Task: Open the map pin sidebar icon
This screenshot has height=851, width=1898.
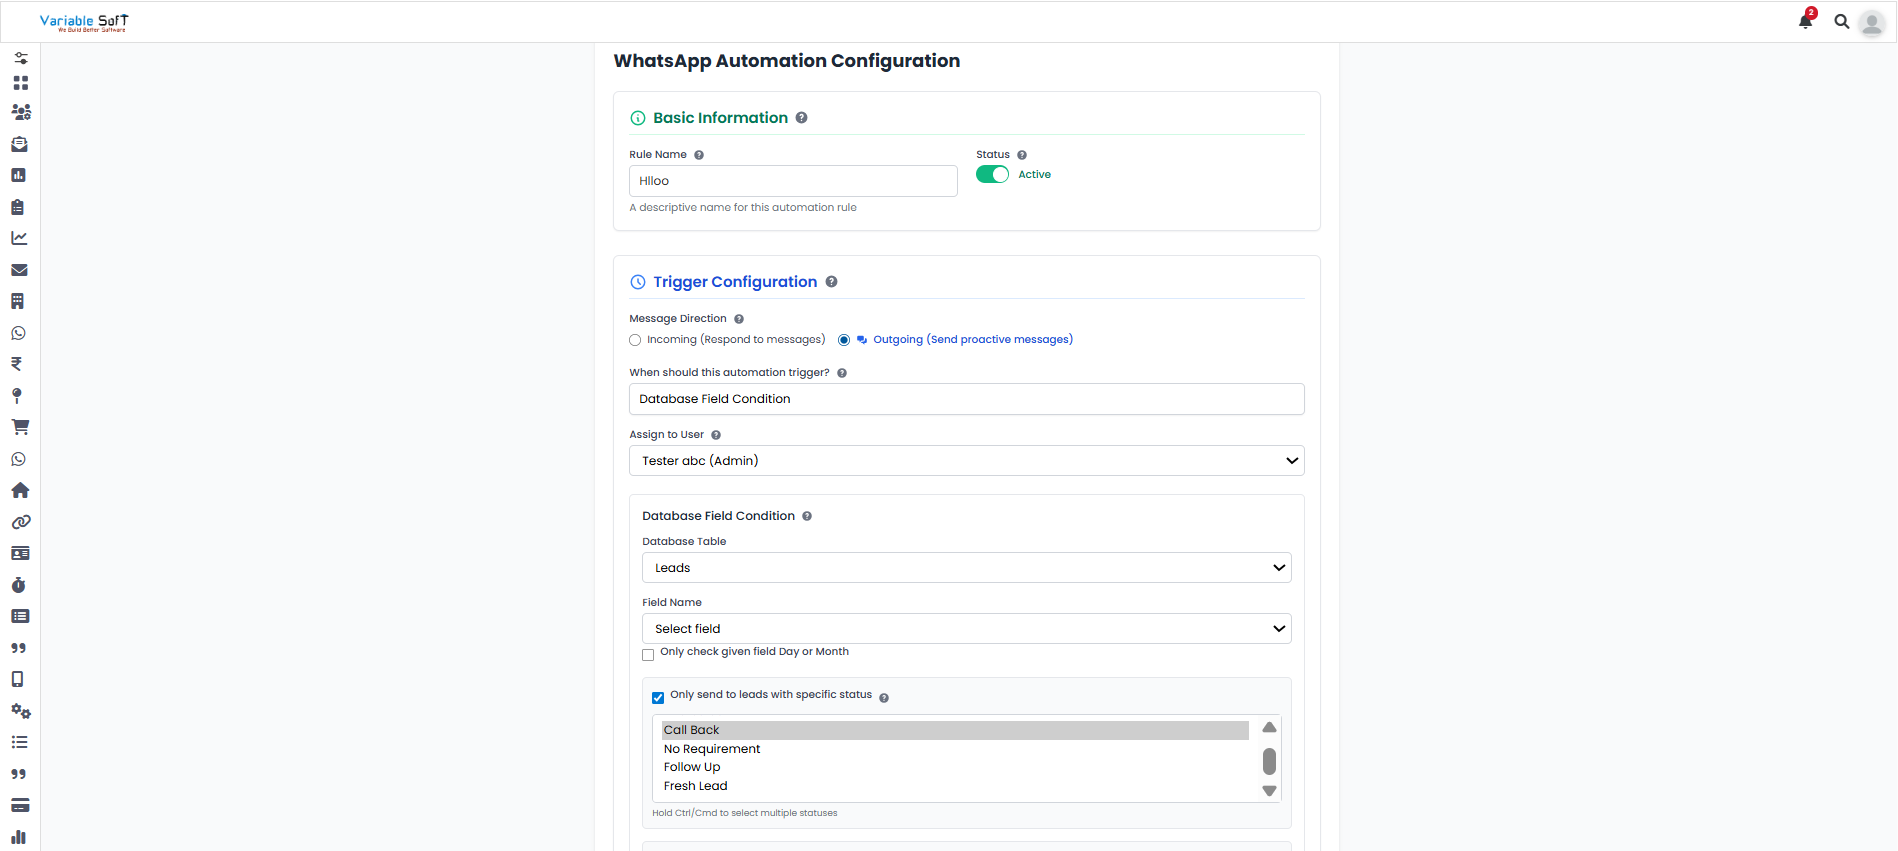Action: tap(16, 396)
